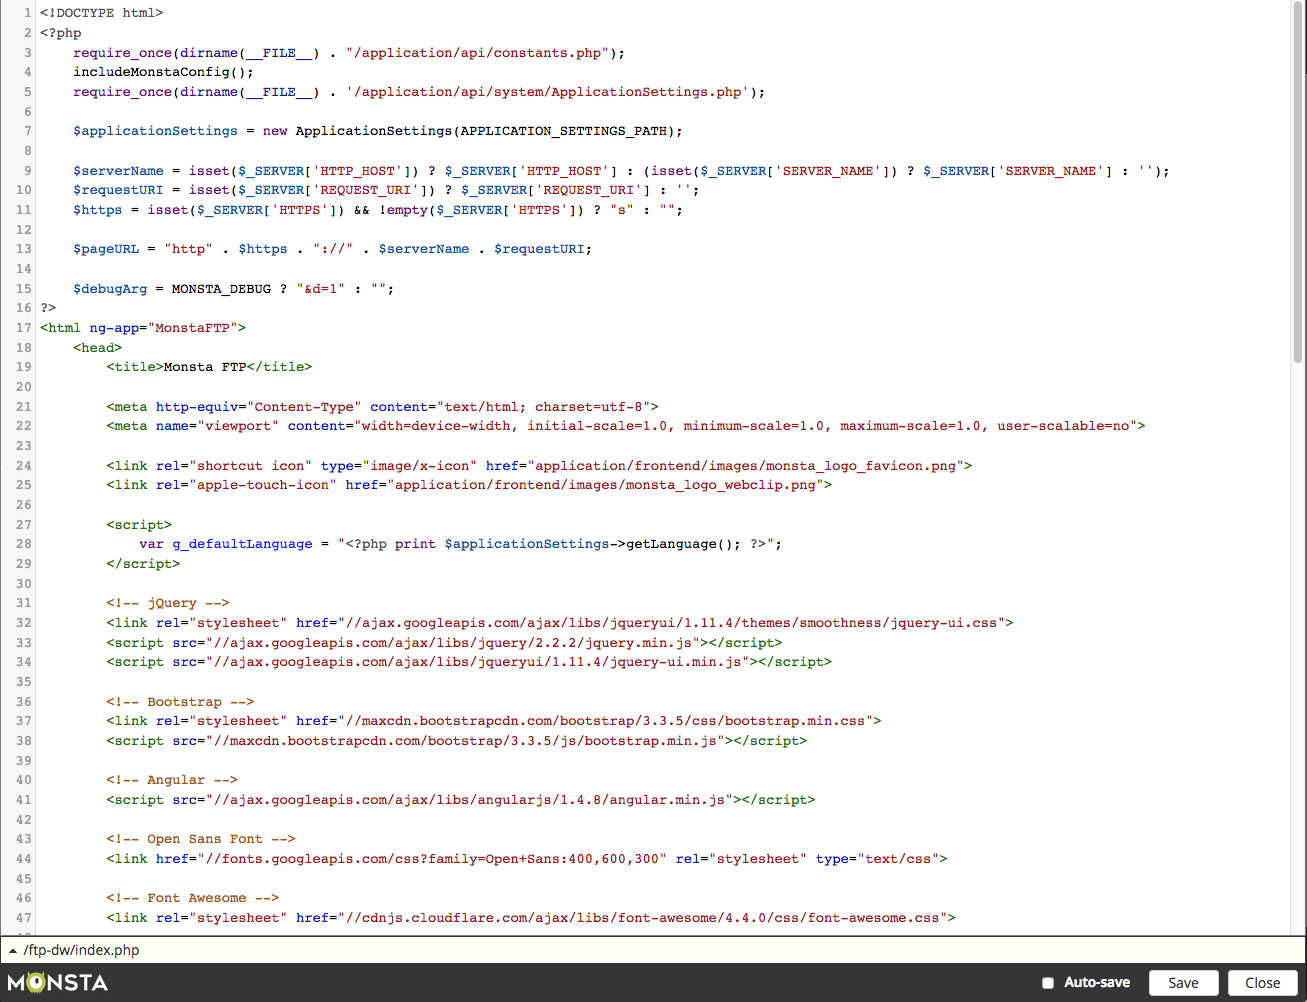Click the <!-- Bootstrap --> comment

tap(180, 702)
